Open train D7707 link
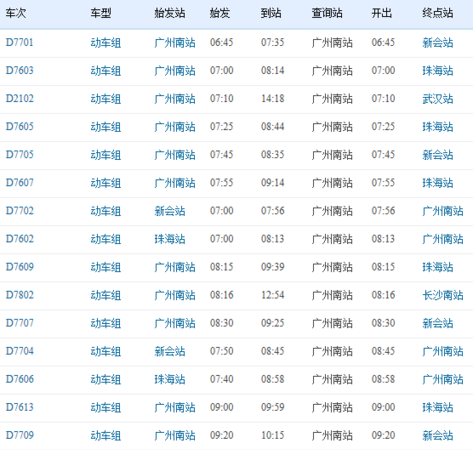 20,323
